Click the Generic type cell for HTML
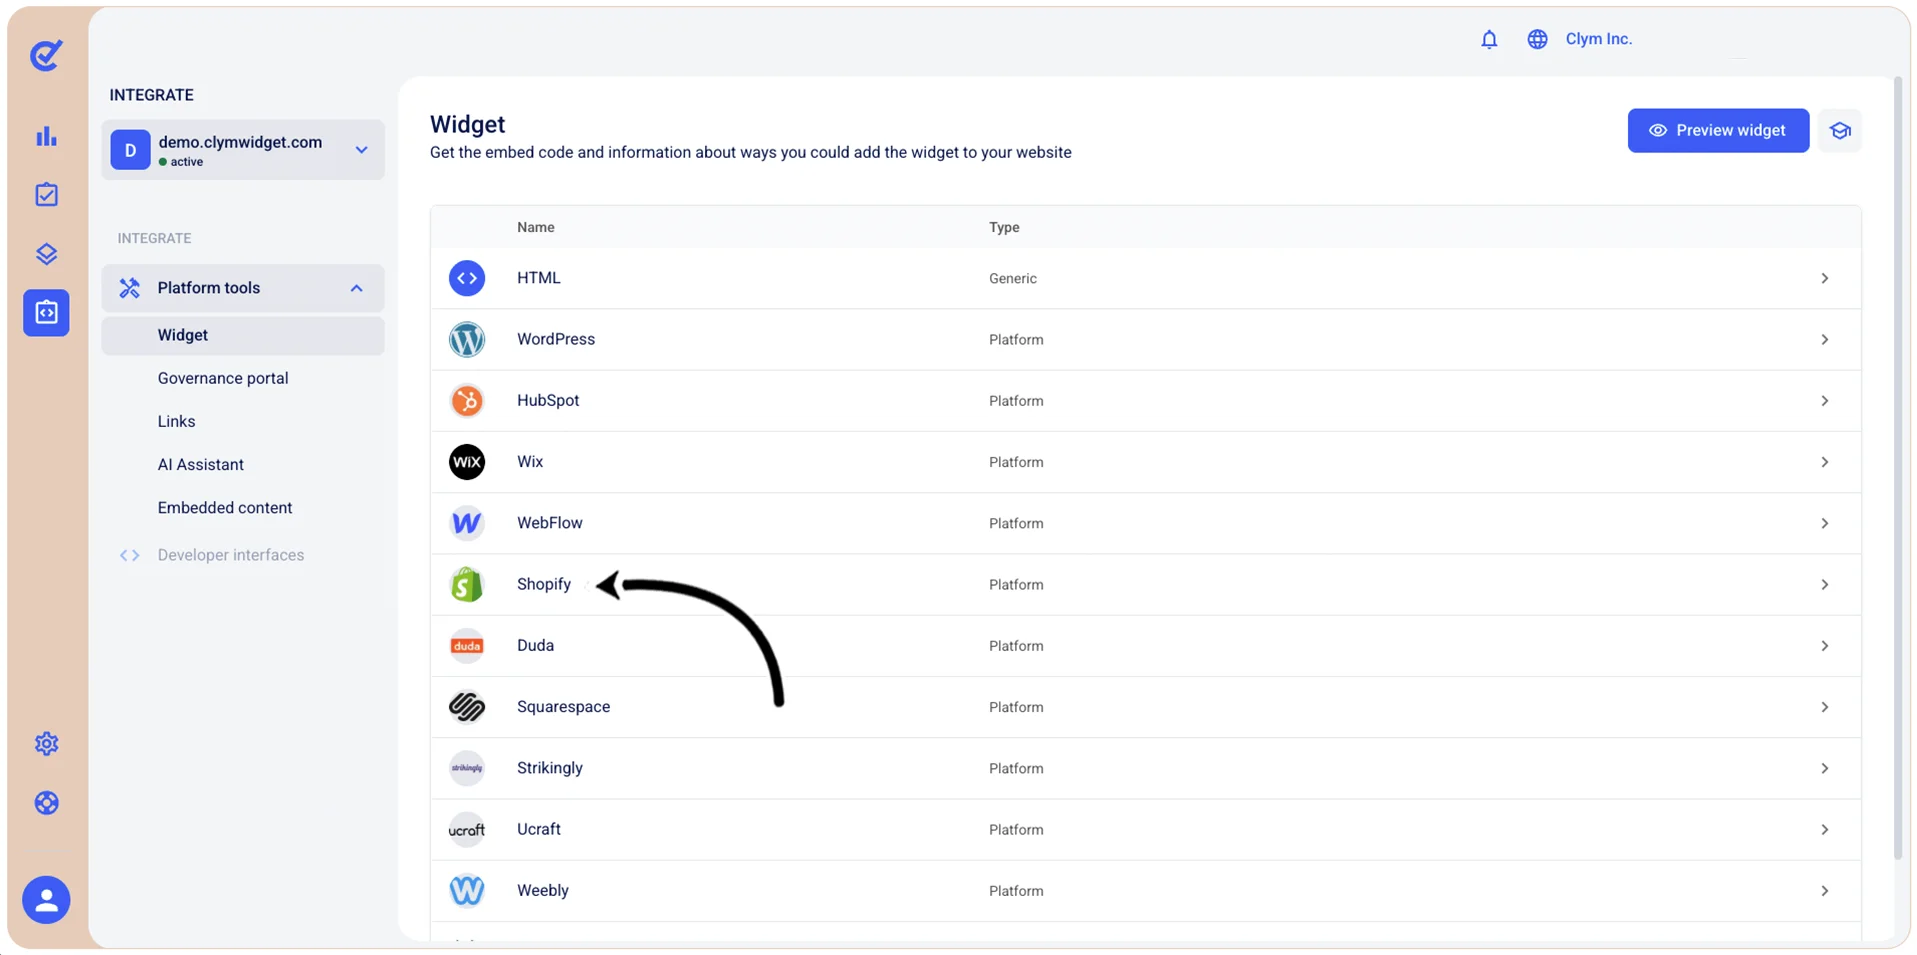Image resolution: width=1917 pixels, height=955 pixels. click(1013, 278)
